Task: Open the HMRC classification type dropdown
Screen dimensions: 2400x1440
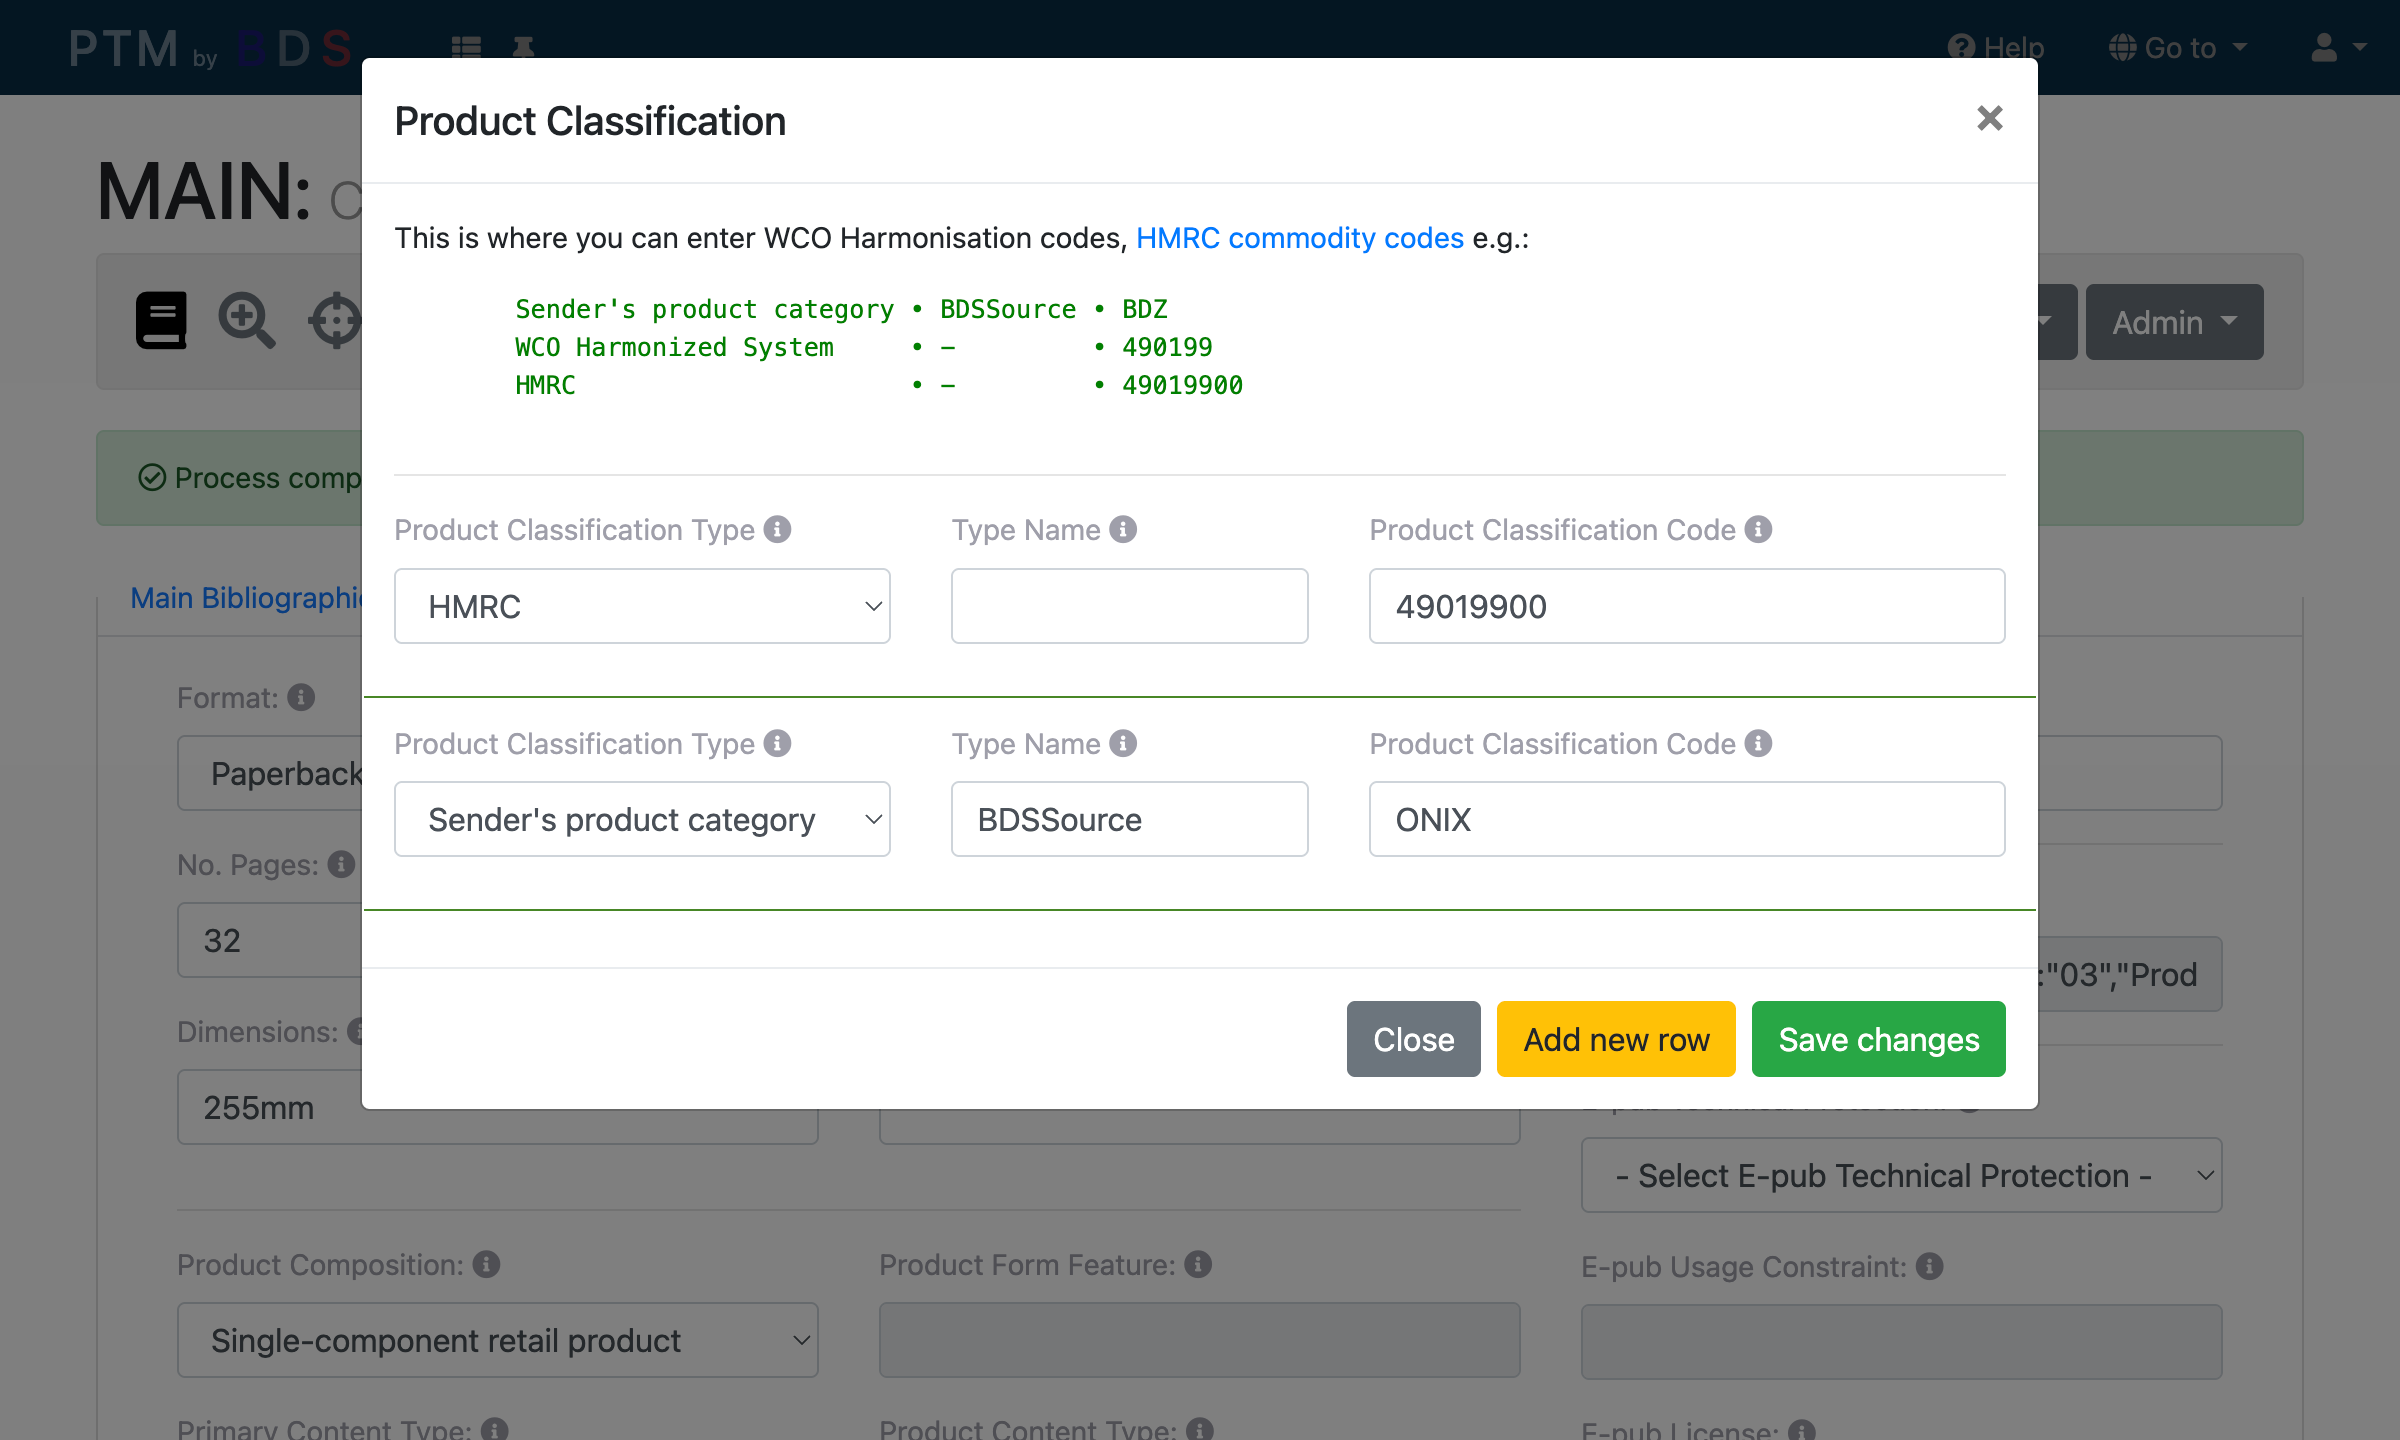Action: pos(642,606)
